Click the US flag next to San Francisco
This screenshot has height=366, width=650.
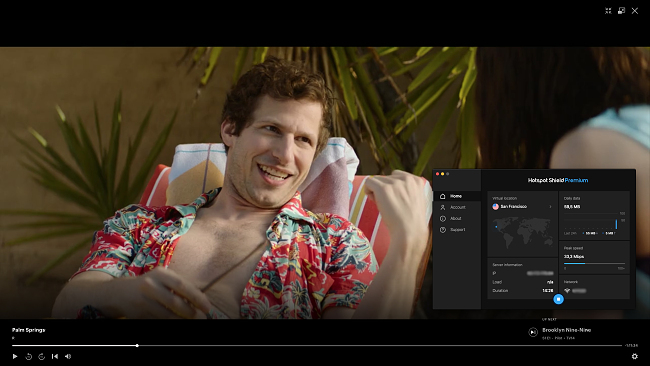(495, 206)
